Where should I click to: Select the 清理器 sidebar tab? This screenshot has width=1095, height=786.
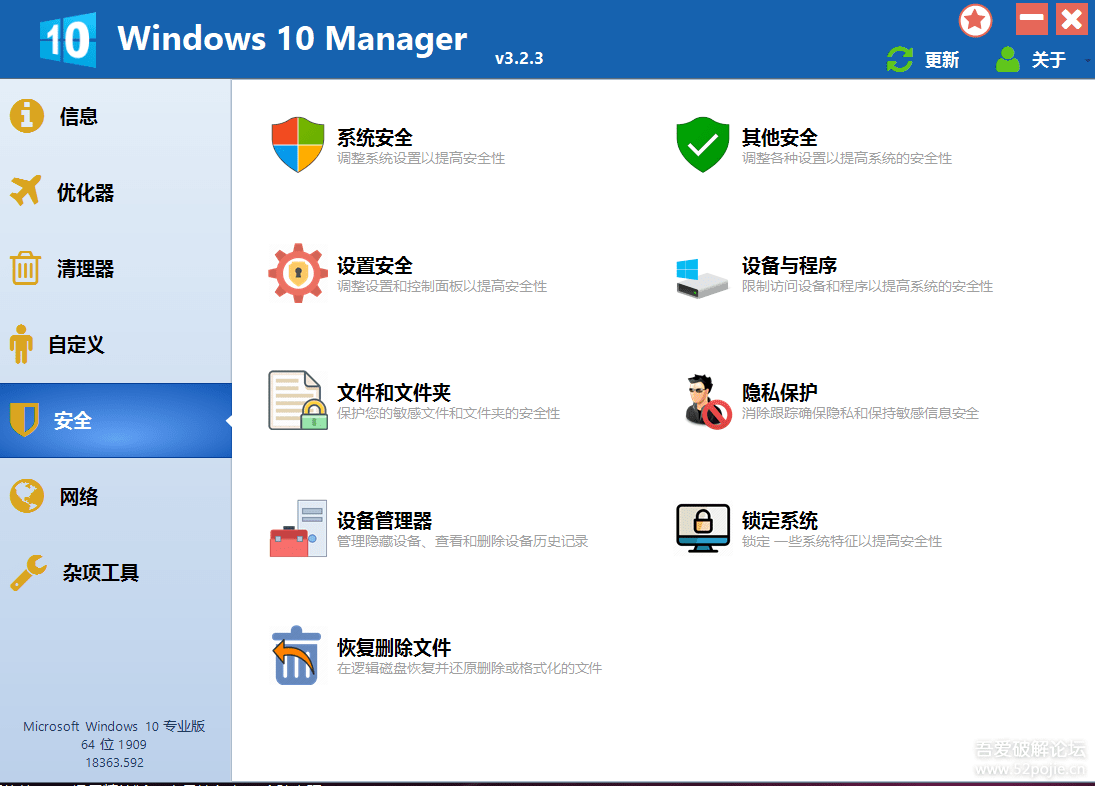click(116, 268)
